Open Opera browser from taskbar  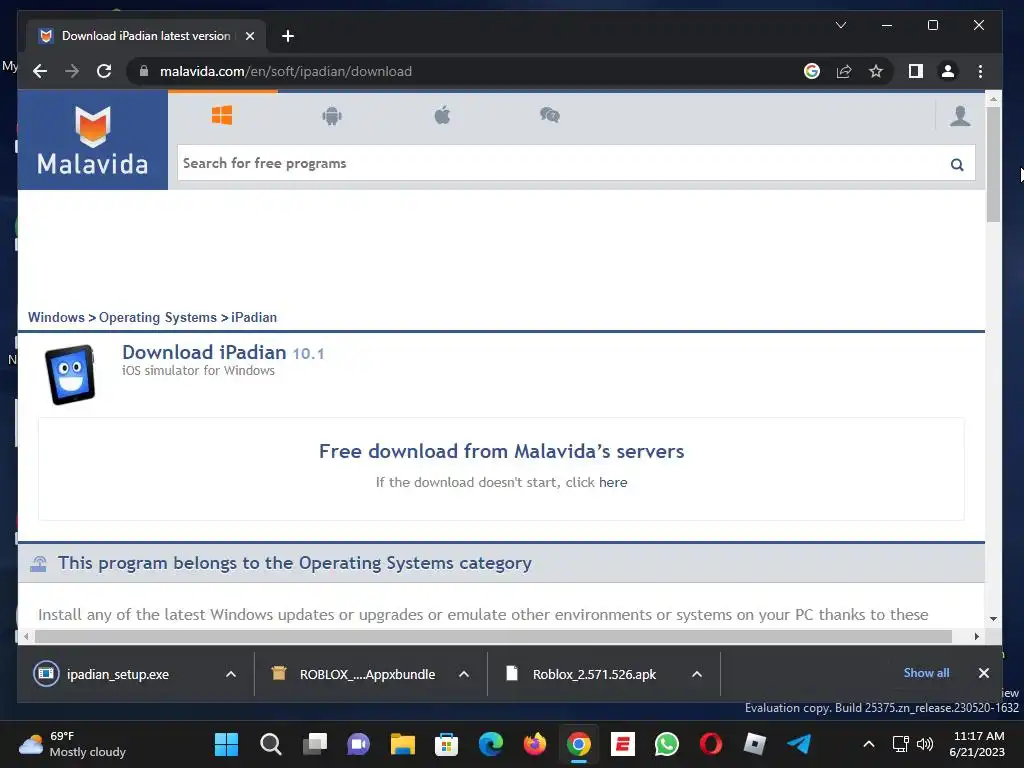(711, 744)
